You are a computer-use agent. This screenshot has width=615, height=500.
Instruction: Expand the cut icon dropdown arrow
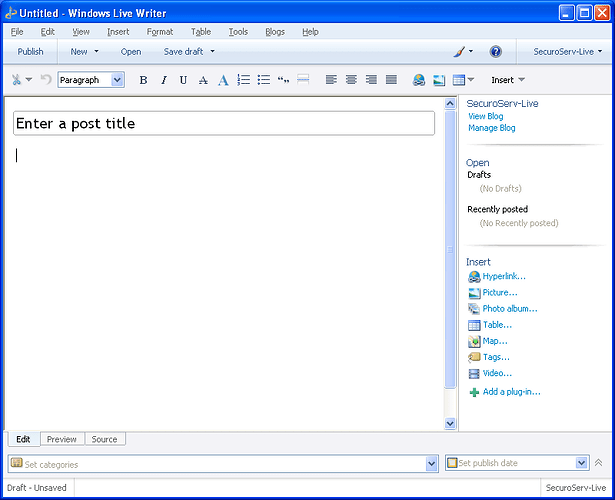pyautogui.click(x=29, y=80)
